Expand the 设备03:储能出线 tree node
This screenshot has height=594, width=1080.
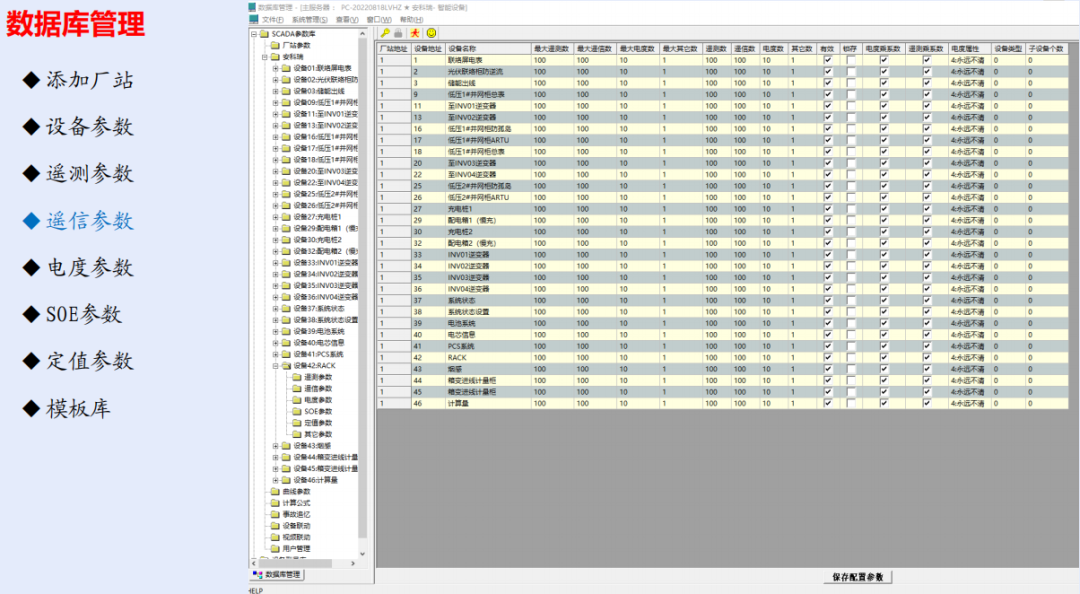click(276, 91)
